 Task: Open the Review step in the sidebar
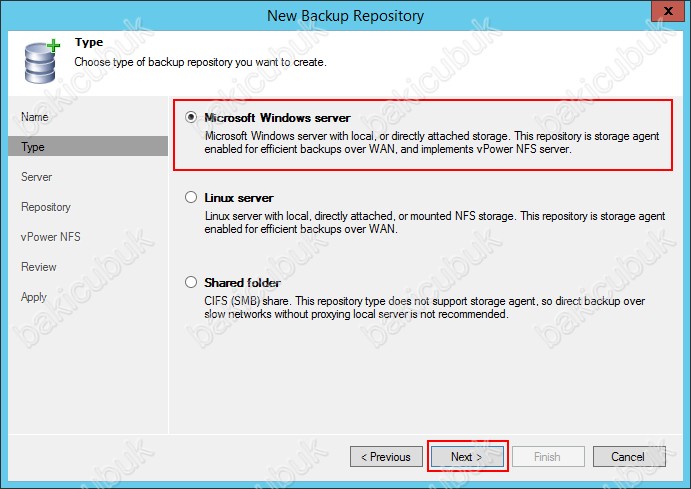coord(39,267)
